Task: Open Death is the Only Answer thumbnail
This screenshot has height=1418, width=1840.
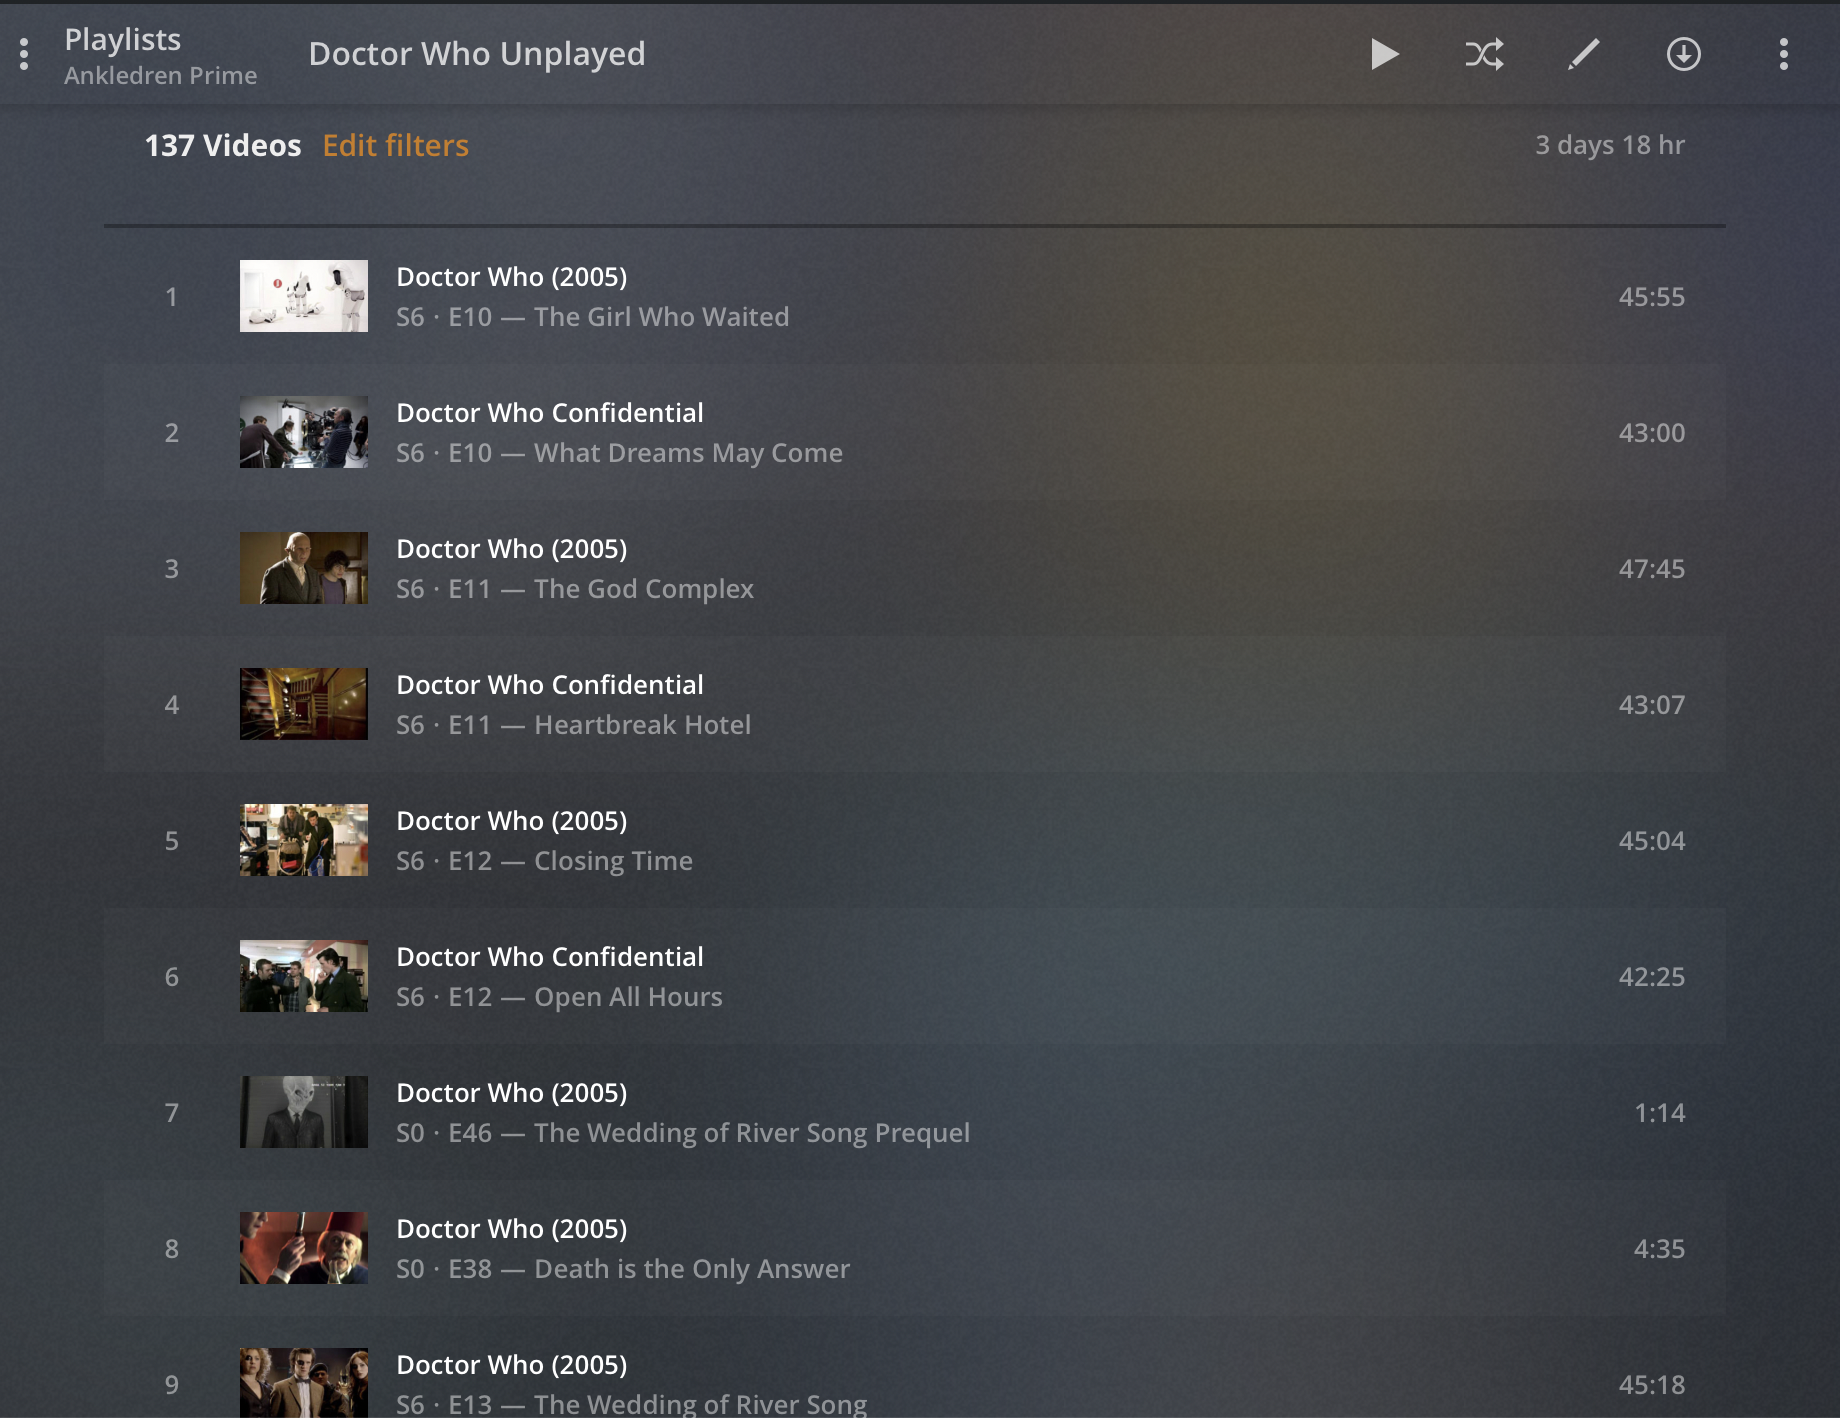Action: click(304, 1248)
